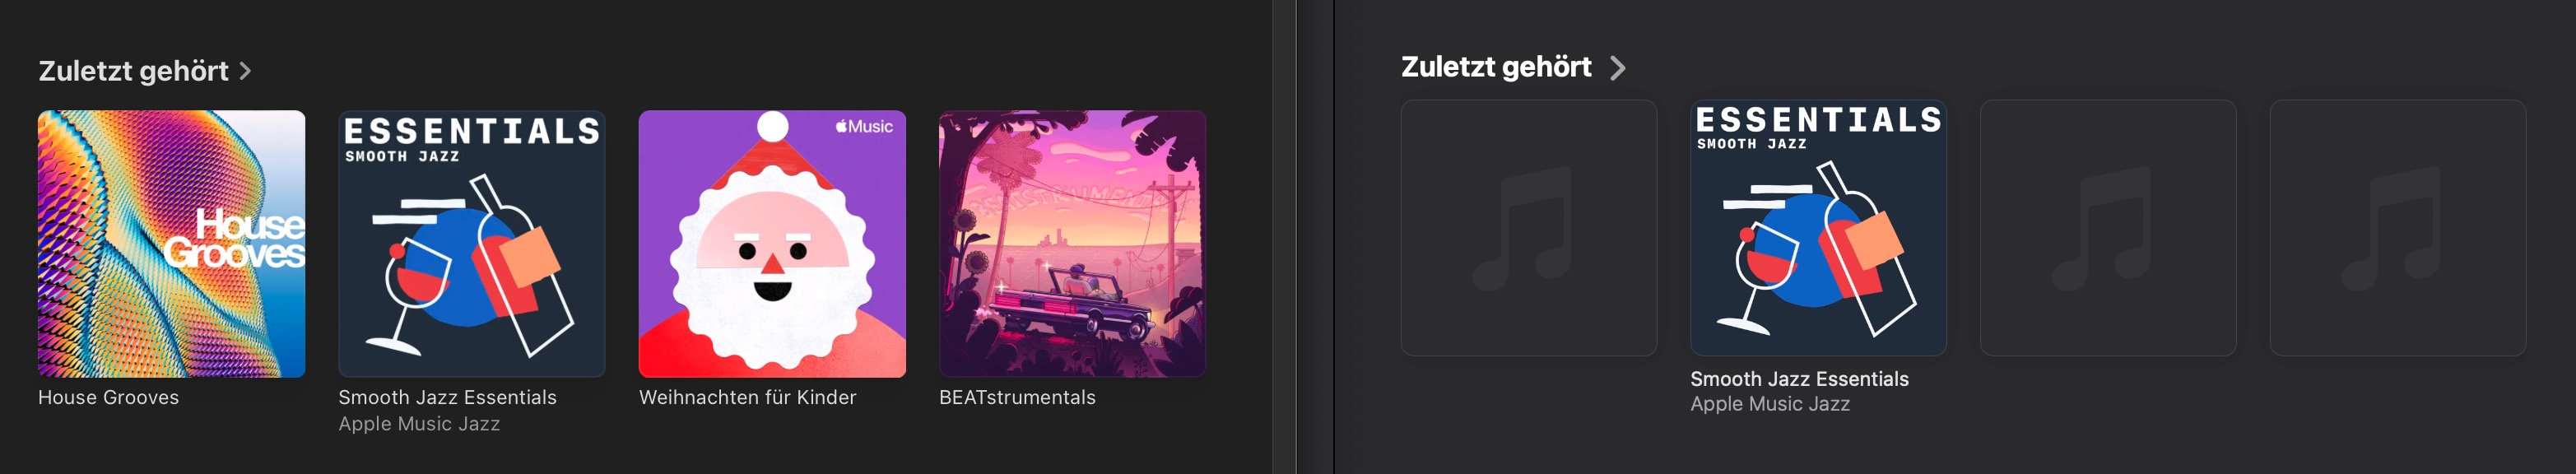Open Smooth Jazz Essentials cover among placeholder tiles
This screenshot has width=2576, height=474.
coord(1818,228)
